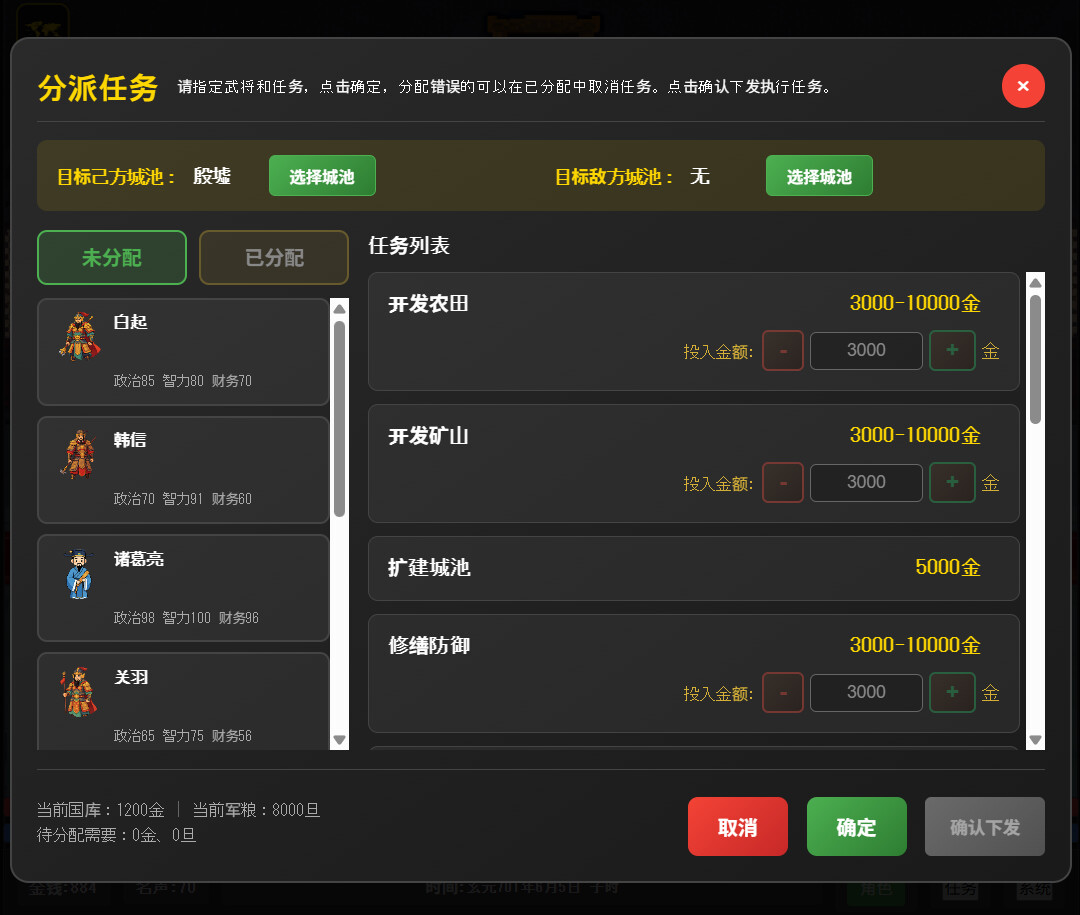Click 修缮防御 range 3000-10000金
The height and width of the screenshot is (915, 1080).
915,645
